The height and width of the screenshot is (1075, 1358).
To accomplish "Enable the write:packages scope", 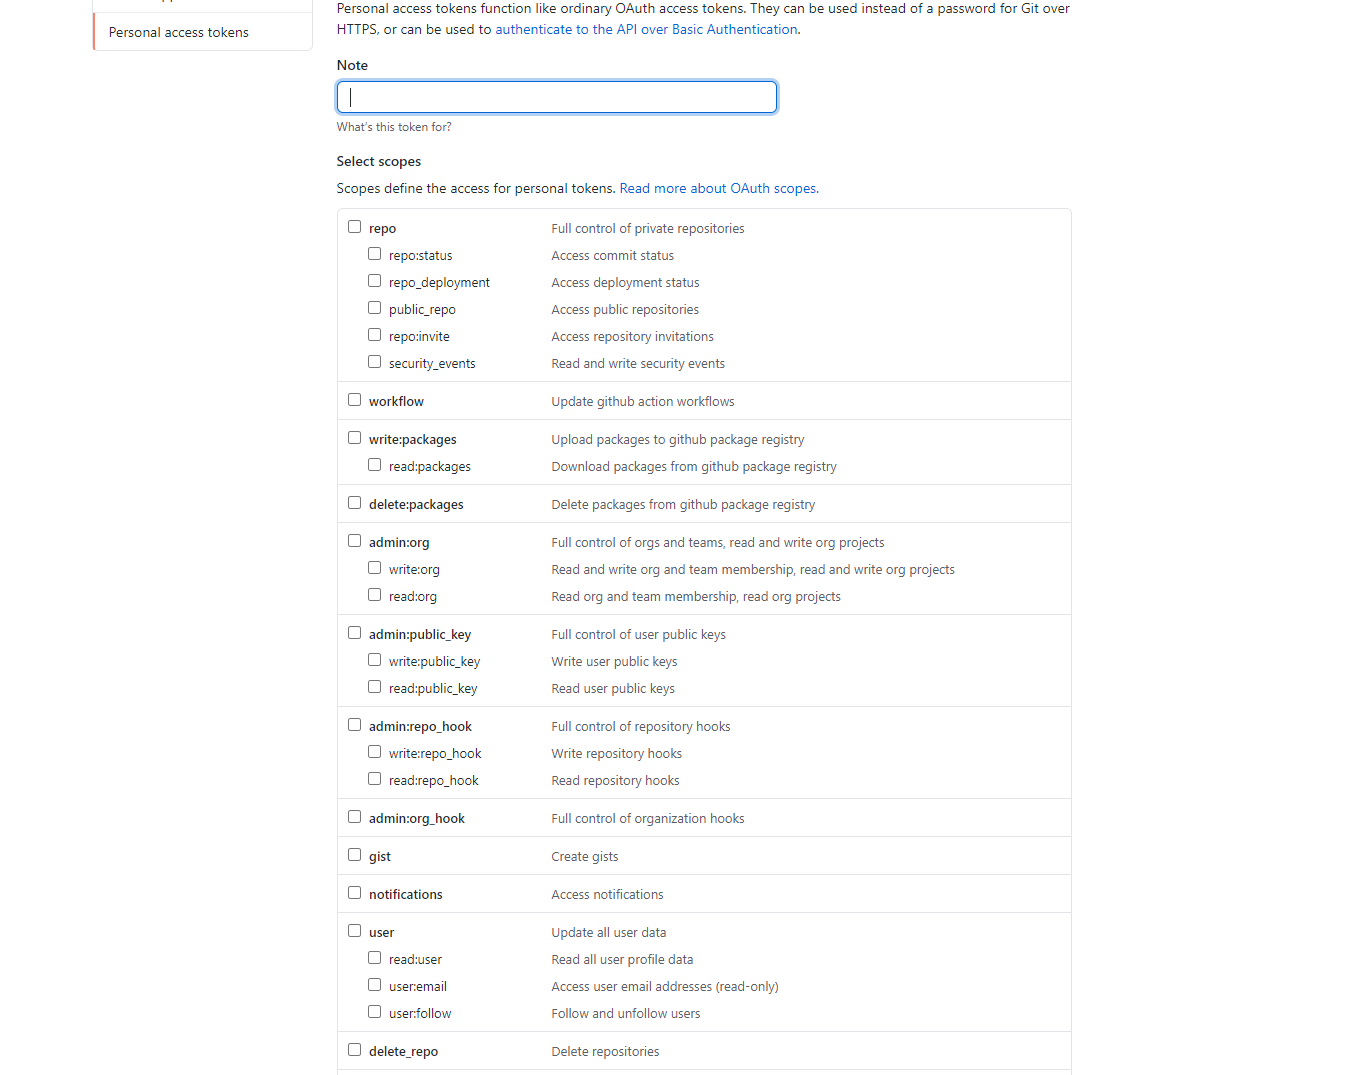I will [354, 437].
